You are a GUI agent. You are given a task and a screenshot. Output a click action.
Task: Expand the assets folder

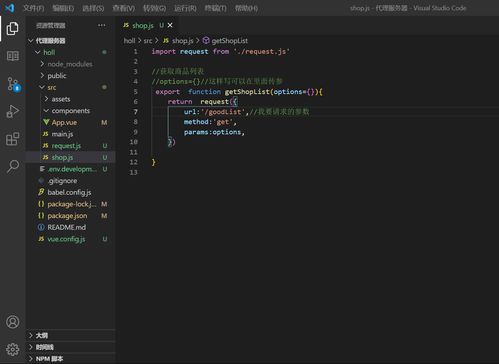point(71,99)
